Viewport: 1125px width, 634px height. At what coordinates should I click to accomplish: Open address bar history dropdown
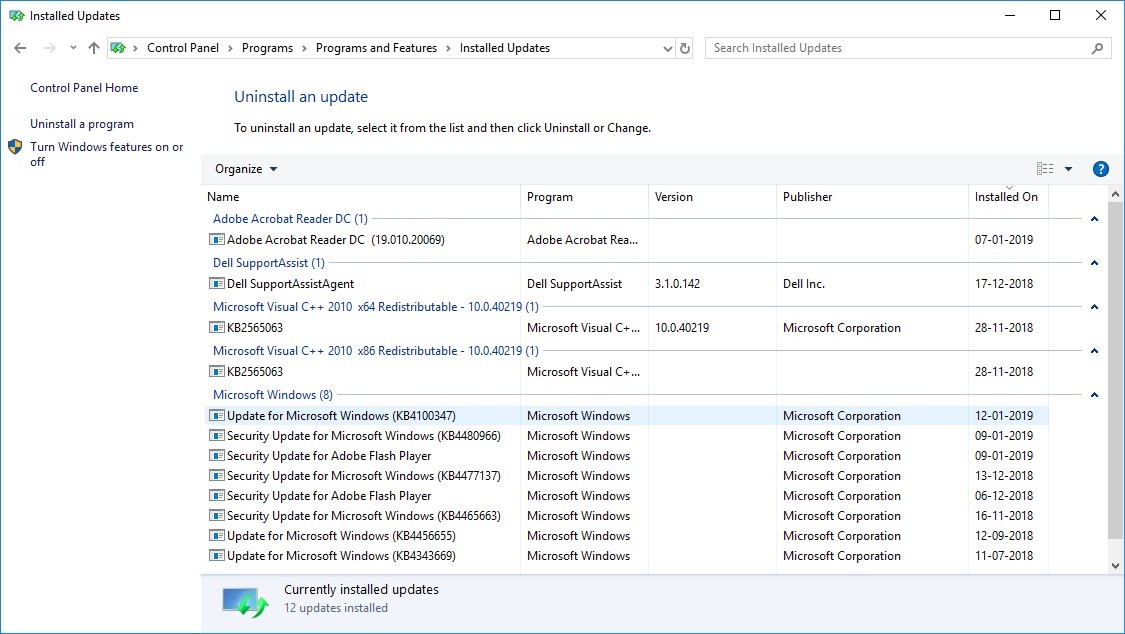[x=667, y=48]
